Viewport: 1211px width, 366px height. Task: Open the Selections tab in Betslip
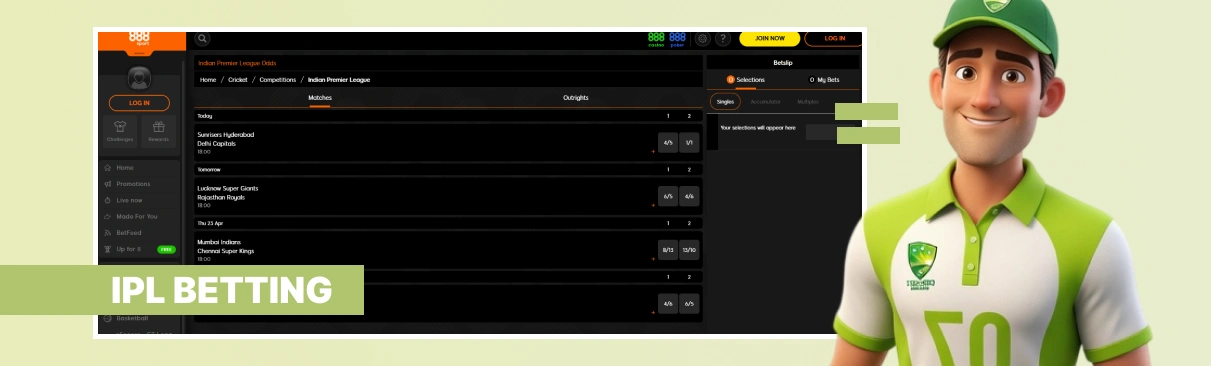(x=746, y=79)
